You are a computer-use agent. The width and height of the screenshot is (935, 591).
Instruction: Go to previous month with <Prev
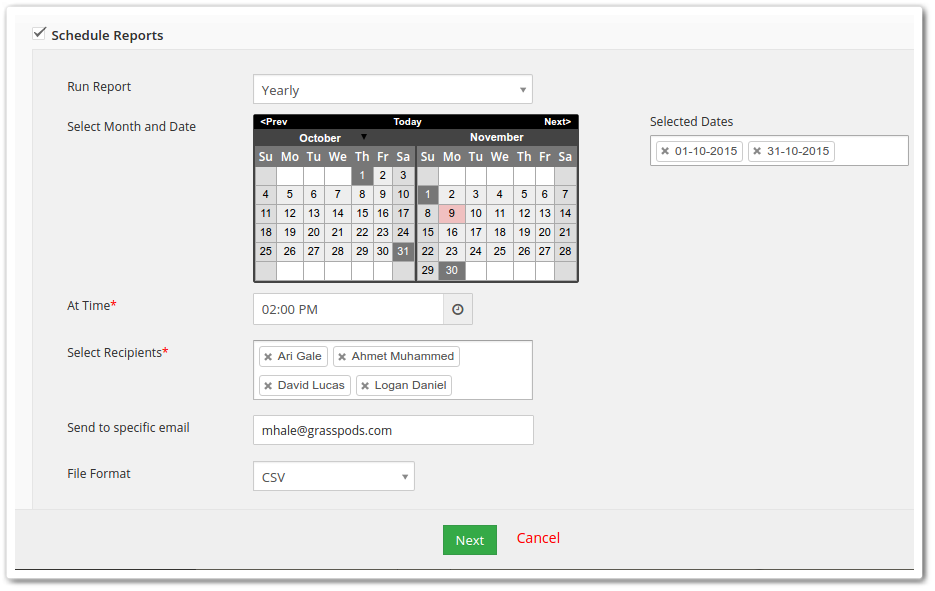tap(274, 122)
